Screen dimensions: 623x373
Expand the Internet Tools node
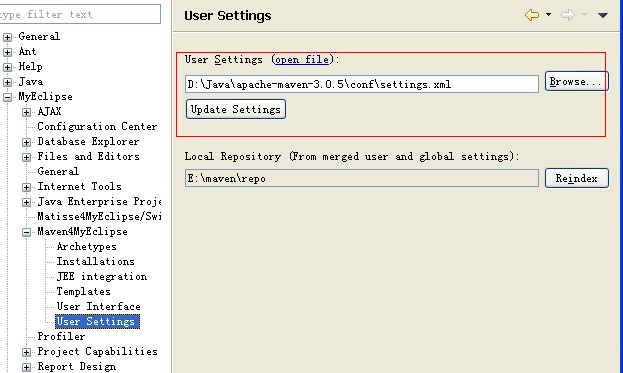(26, 187)
